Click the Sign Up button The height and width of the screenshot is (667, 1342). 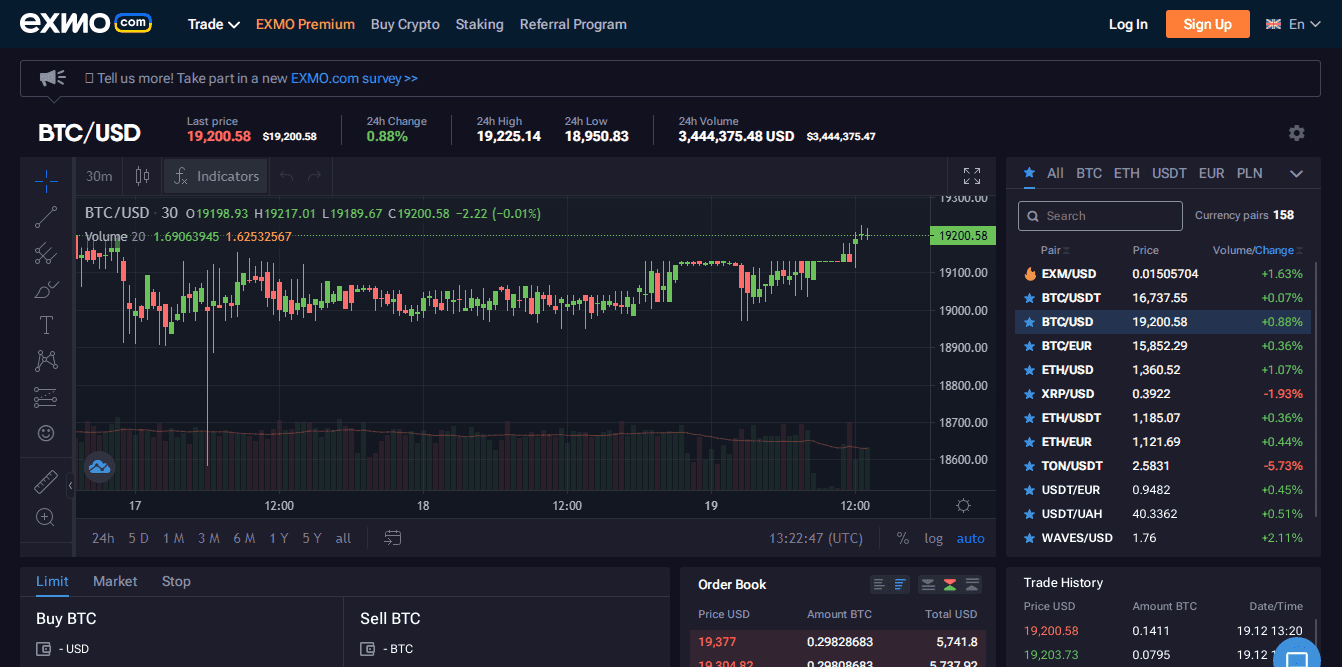1207,24
